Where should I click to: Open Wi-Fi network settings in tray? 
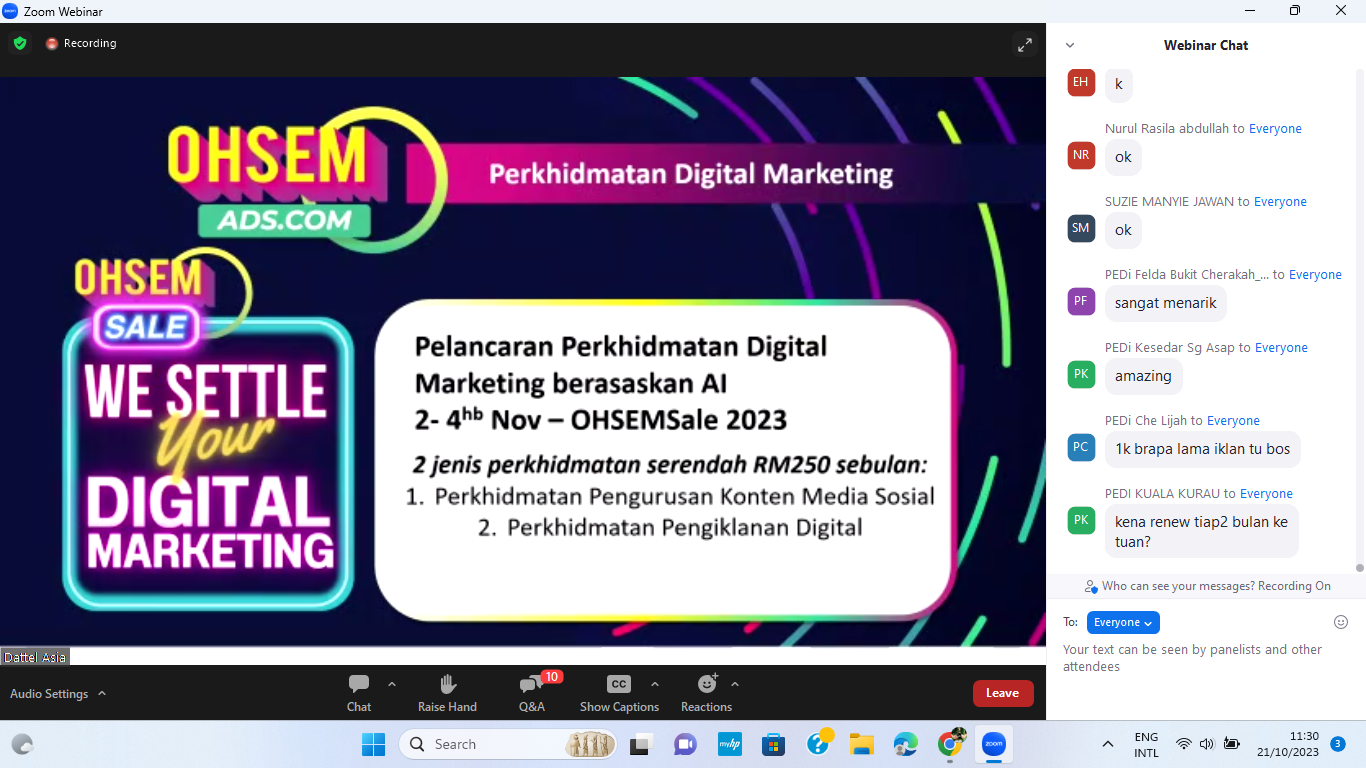[1184, 744]
